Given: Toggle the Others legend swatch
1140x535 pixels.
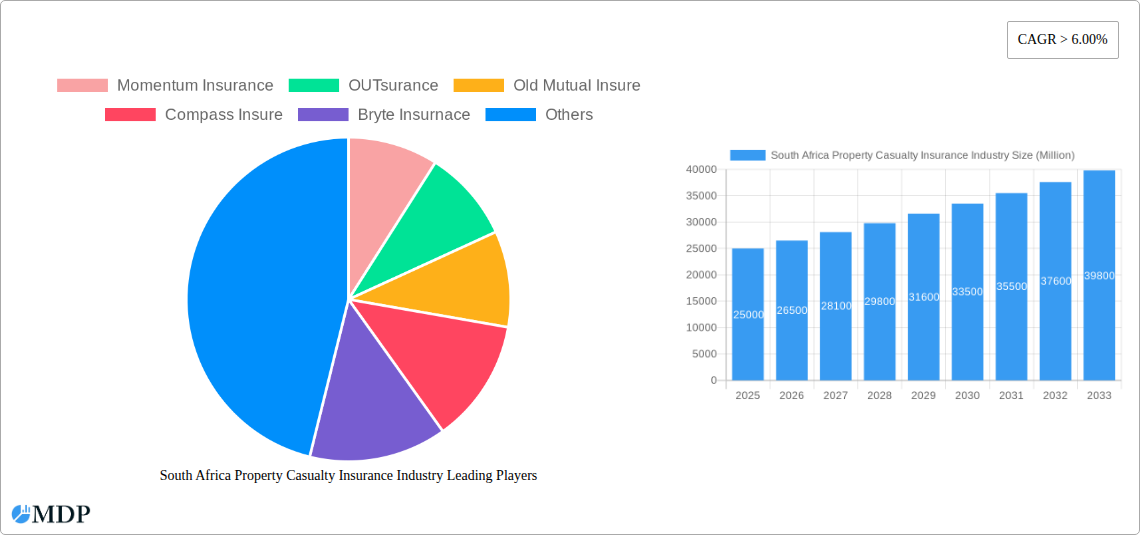Looking at the screenshot, I should pos(510,114).
